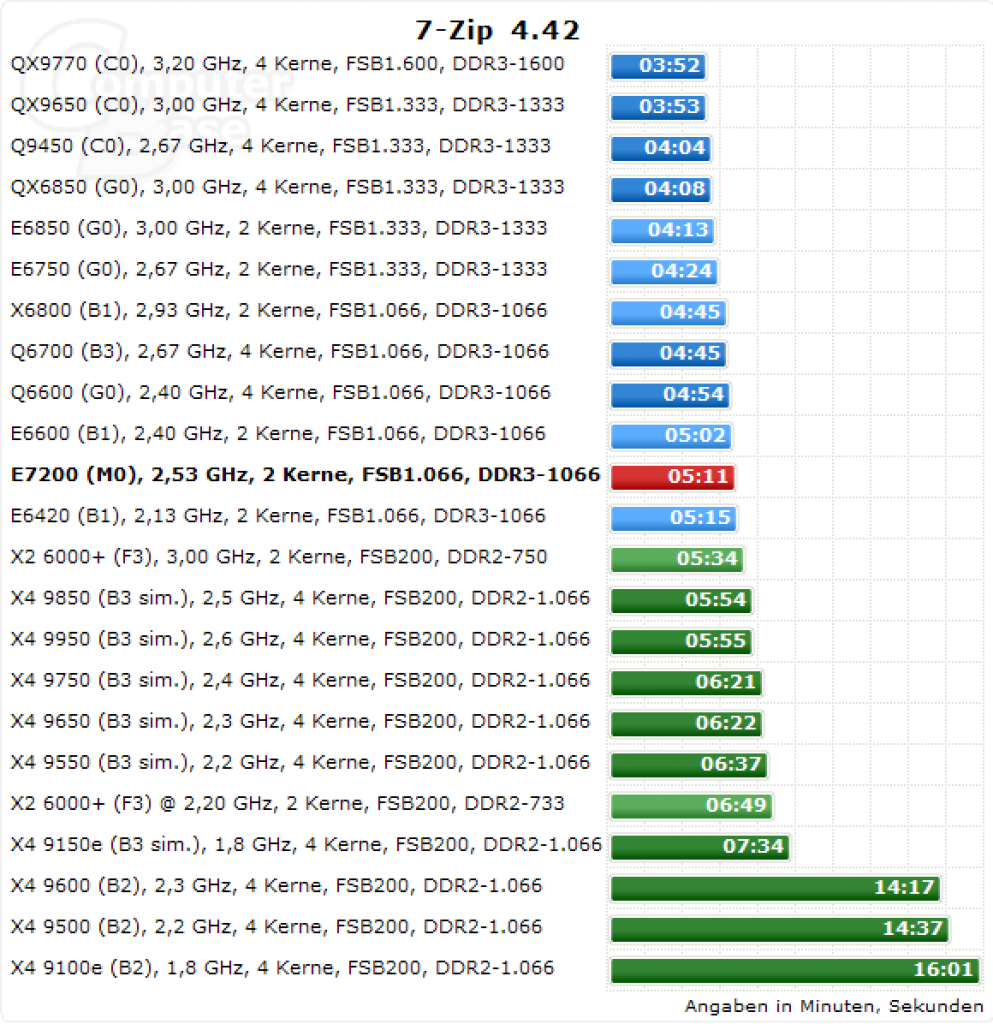Select the X6800 (B1) 2,93 GHz row label

click(x=279, y=311)
